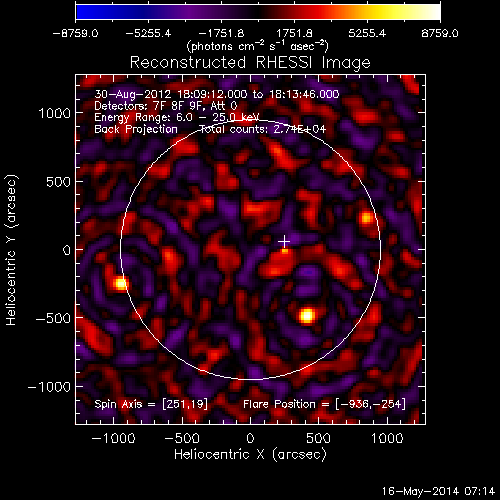Click the 'Total counts: 2.74E+04' text
This screenshot has width=500, height=500.
pos(263,129)
